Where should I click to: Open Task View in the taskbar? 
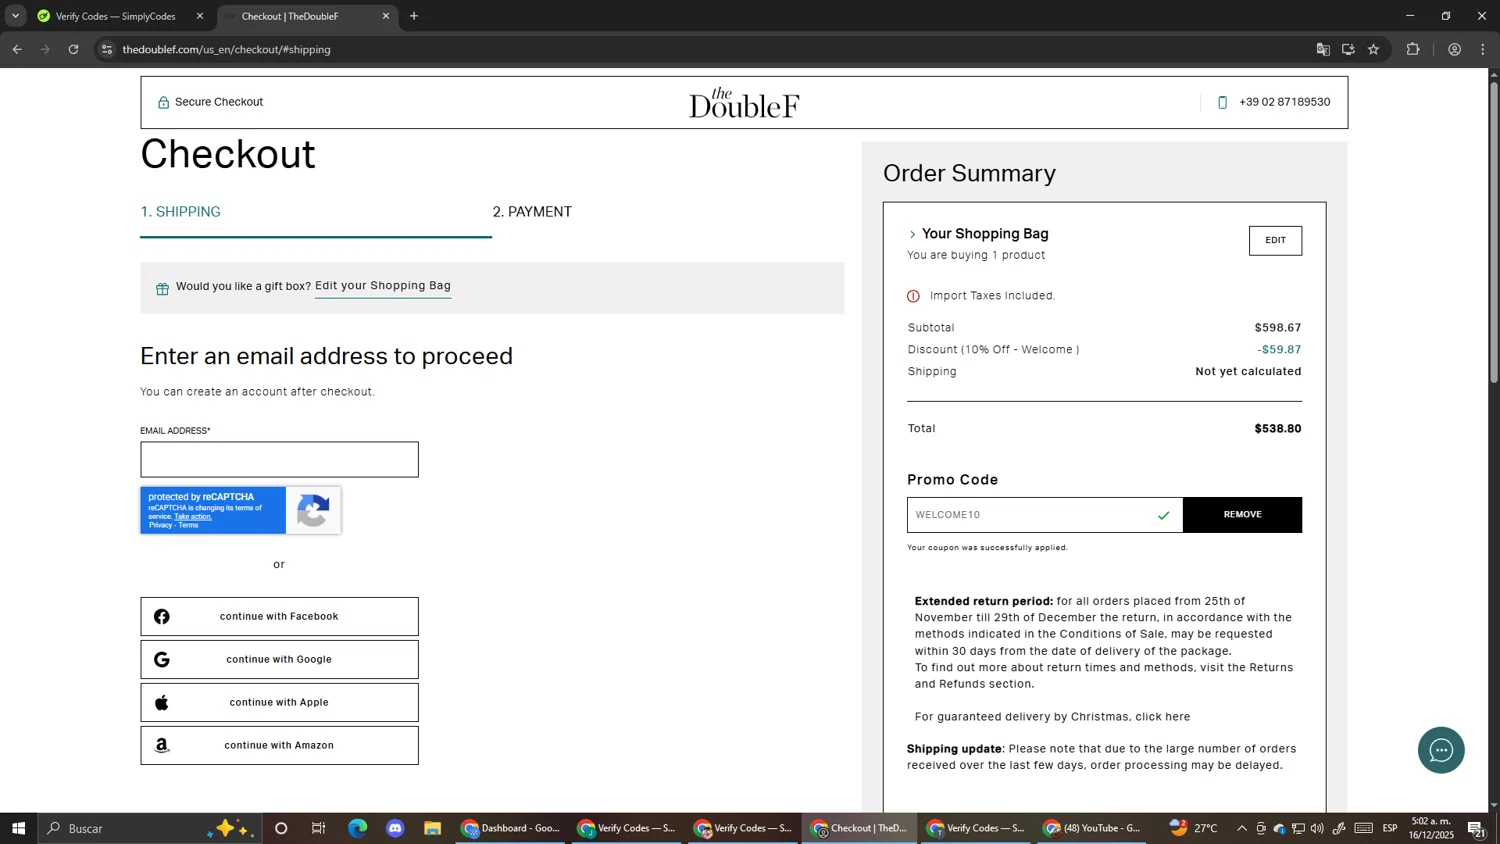click(319, 828)
